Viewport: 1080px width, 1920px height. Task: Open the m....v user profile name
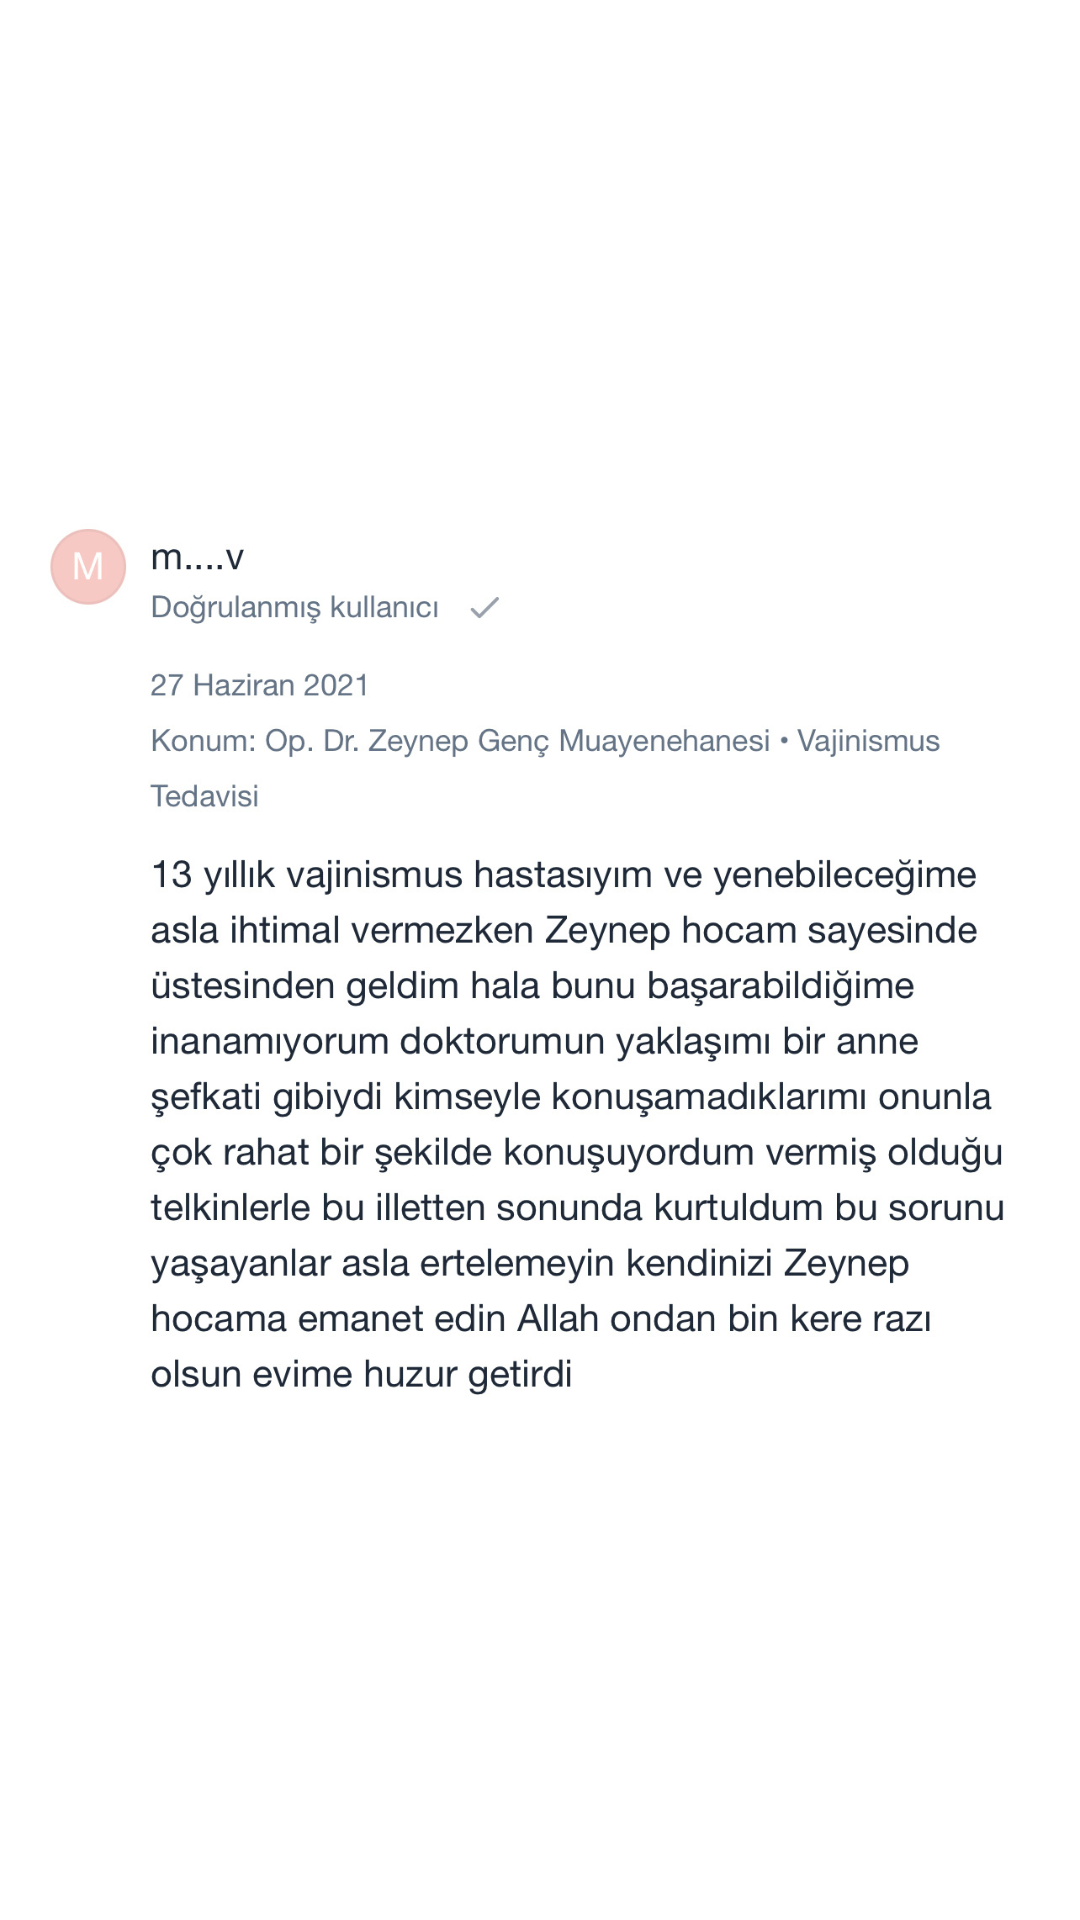coord(197,557)
